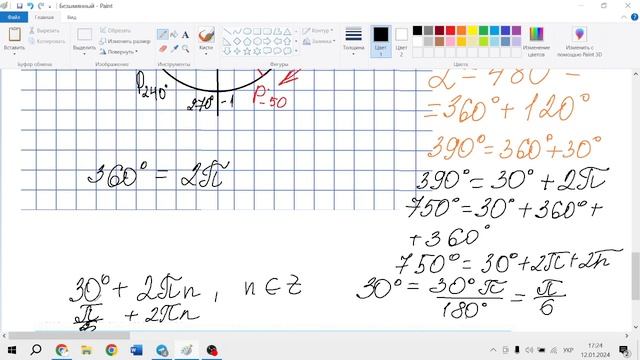The image size is (640, 360).
Task: Click the Paste (Вставить) clipboard icon
Action: point(15,34)
